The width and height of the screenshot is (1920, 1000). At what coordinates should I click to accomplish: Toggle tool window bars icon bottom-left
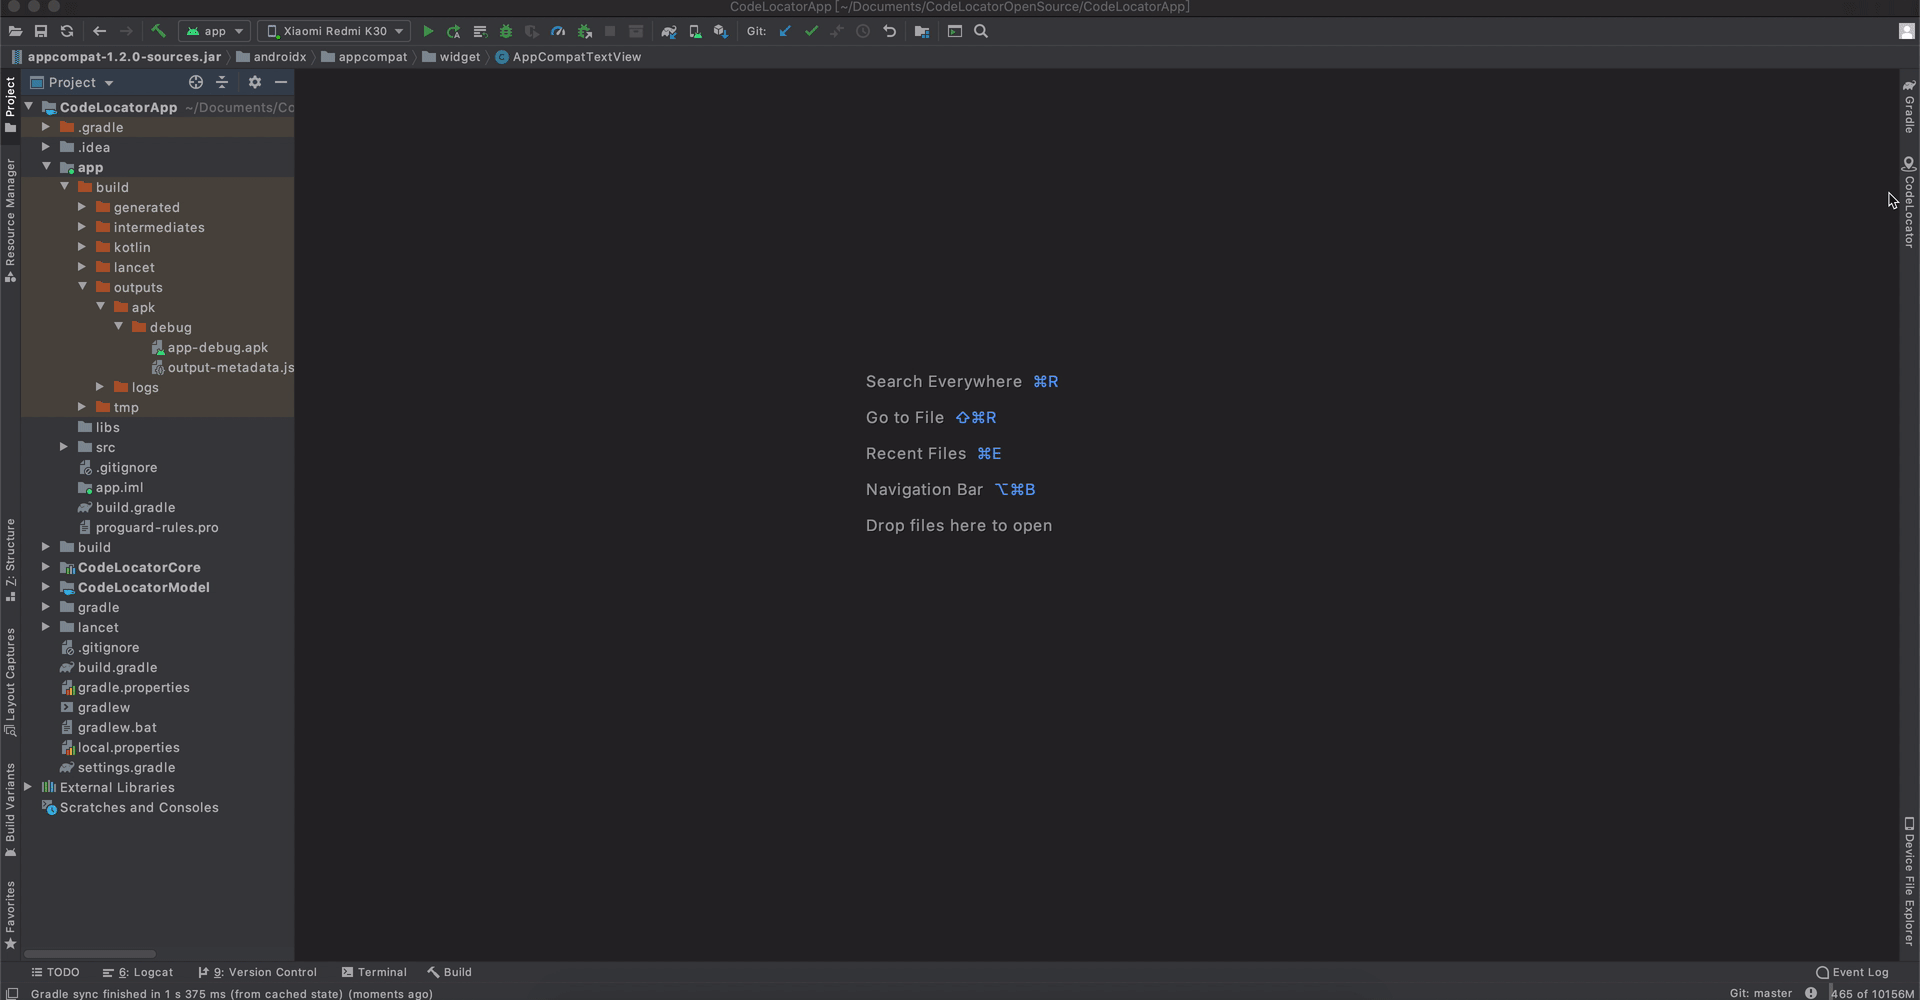(13, 993)
